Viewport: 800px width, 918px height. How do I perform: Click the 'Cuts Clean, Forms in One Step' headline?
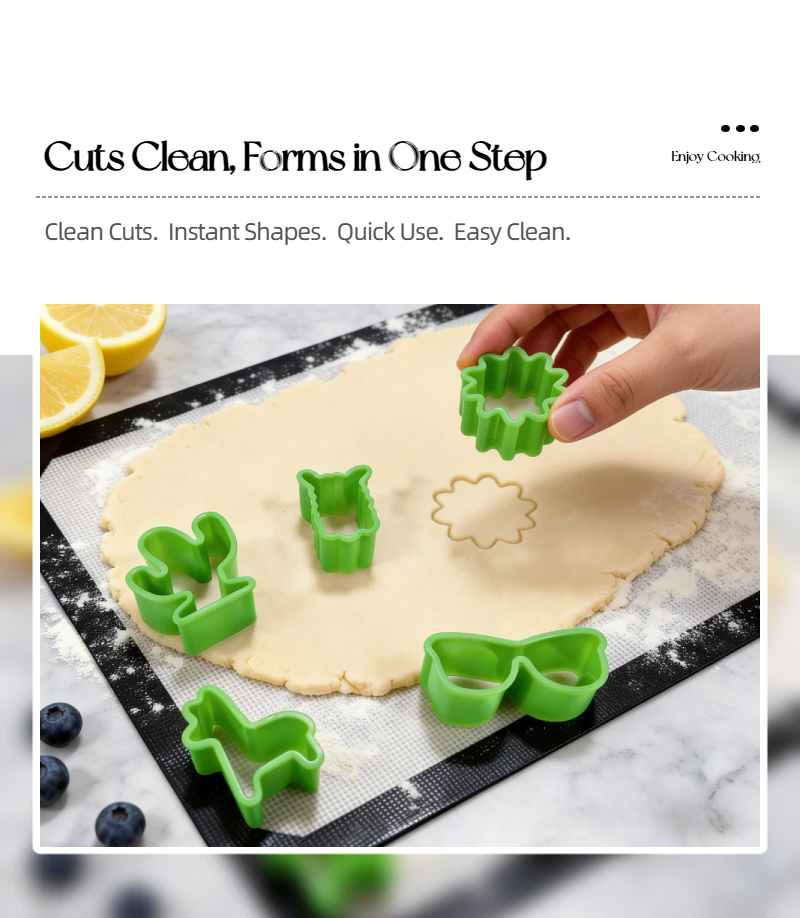tap(295, 158)
